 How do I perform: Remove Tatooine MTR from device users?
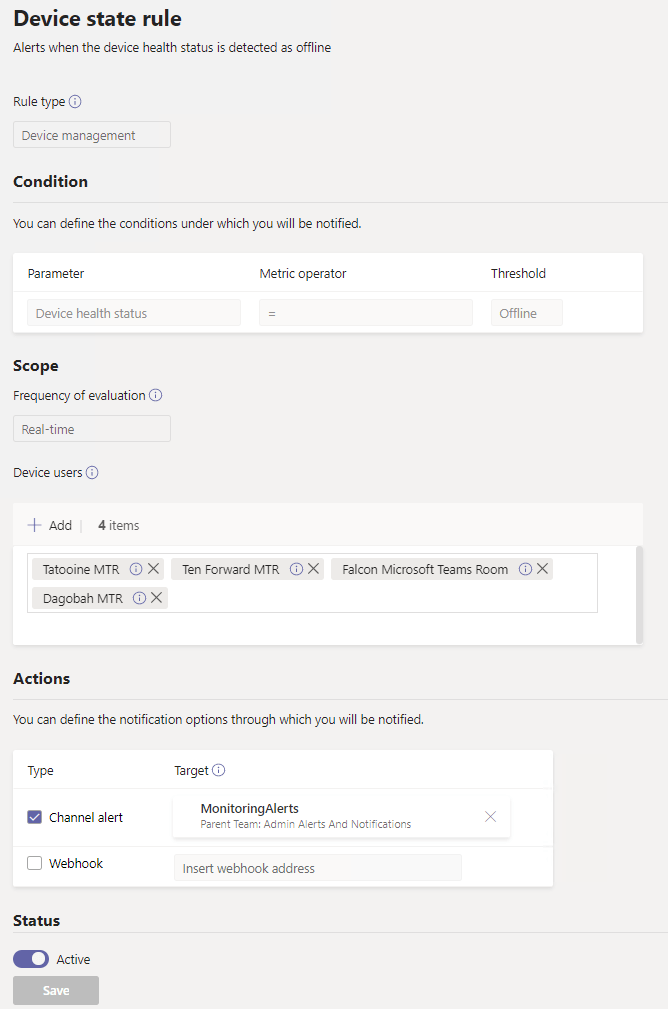click(154, 569)
